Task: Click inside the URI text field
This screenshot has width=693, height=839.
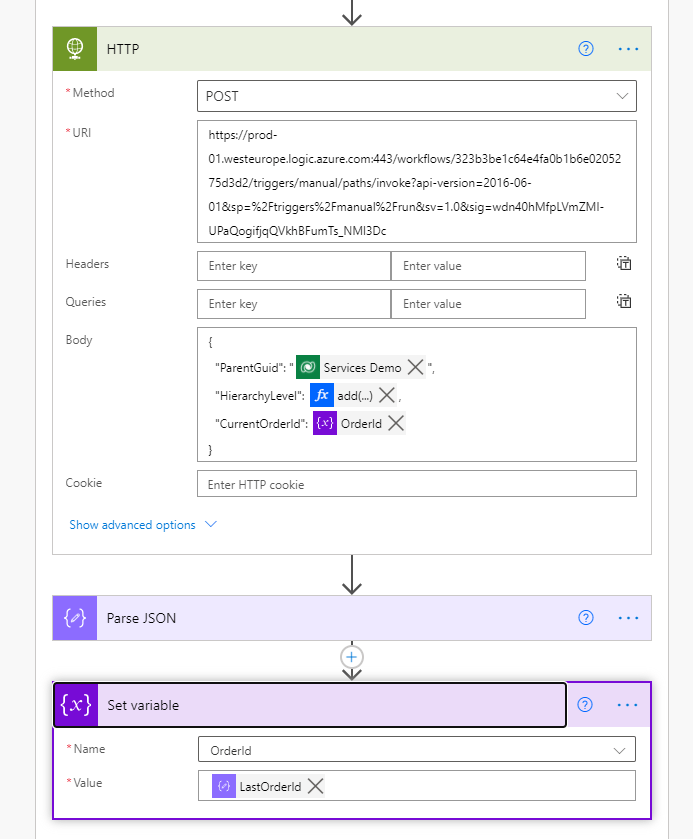Action: click(x=416, y=182)
